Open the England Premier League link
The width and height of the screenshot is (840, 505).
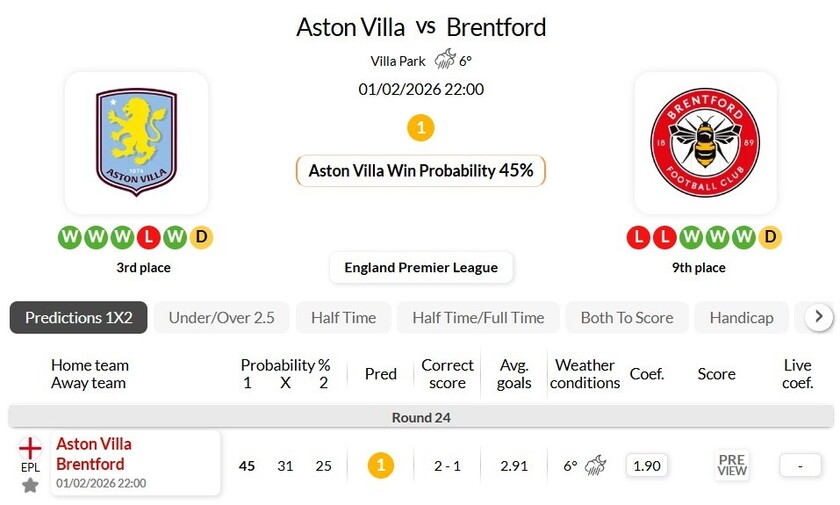click(x=421, y=267)
